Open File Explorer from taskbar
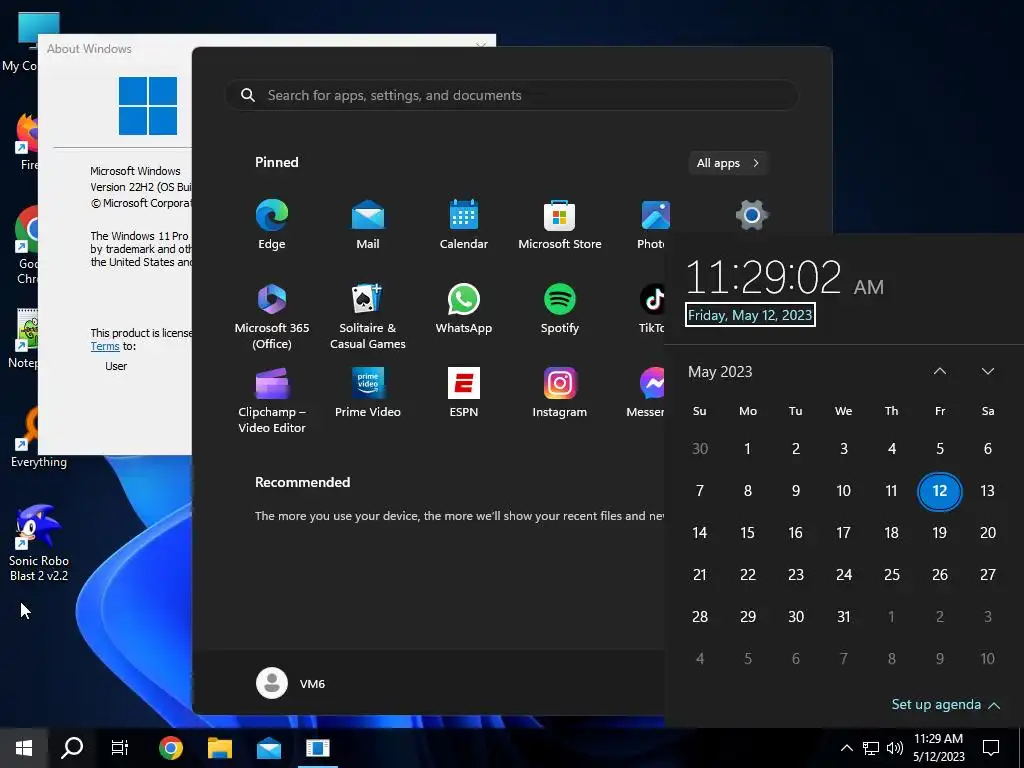Screen dimensions: 1024x768 (219, 748)
